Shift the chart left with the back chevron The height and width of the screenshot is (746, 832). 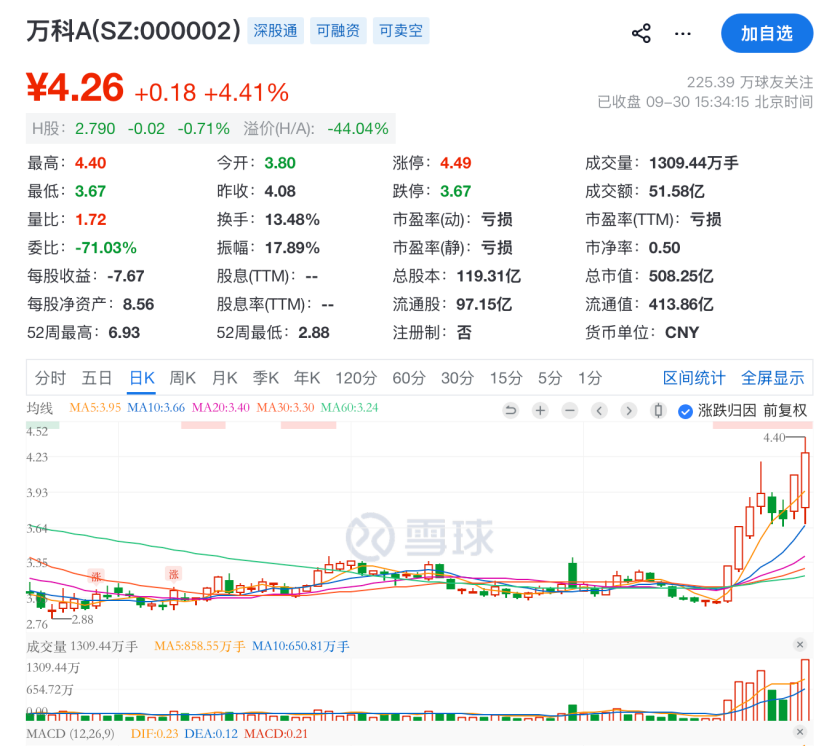point(599,410)
